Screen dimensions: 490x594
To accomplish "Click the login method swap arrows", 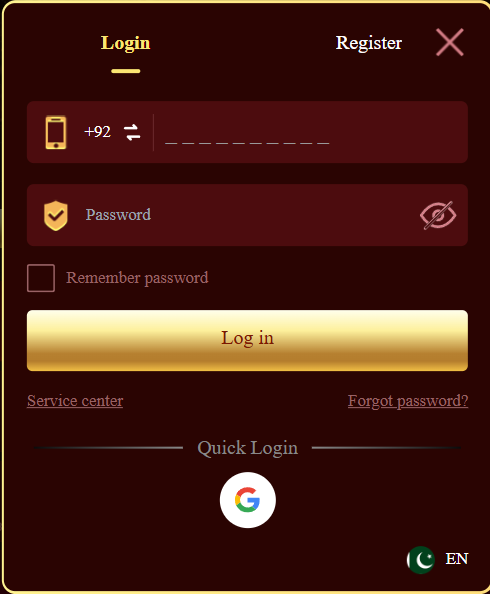I will [x=132, y=132].
